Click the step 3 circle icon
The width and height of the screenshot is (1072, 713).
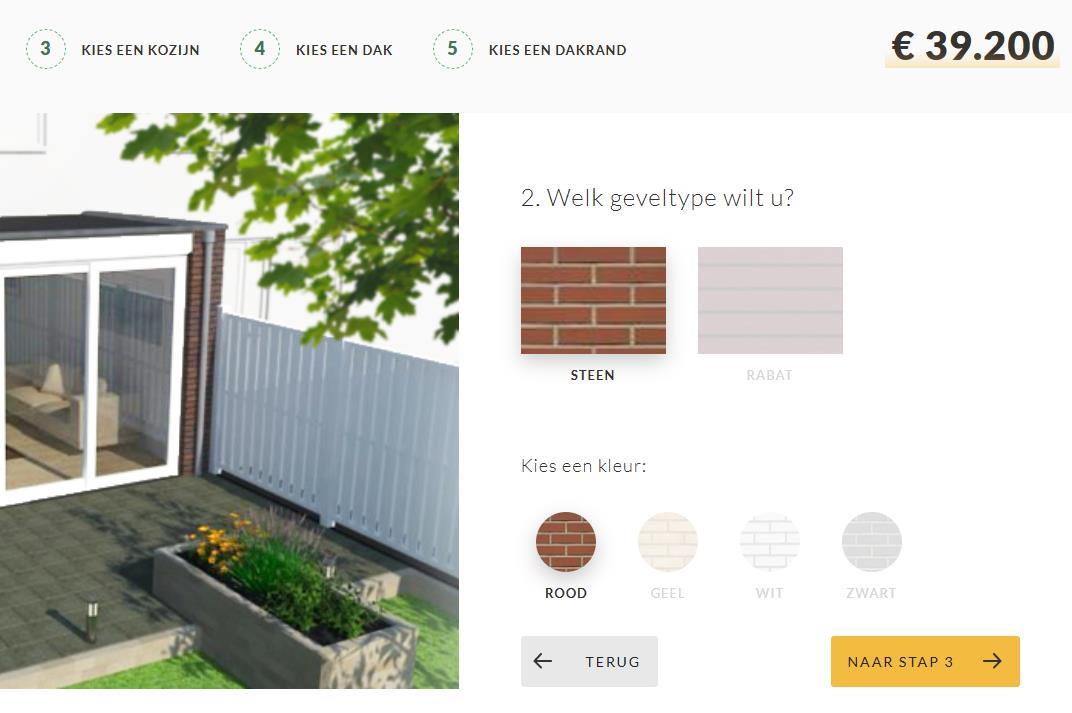pyautogui.click(x=46, y=49)
